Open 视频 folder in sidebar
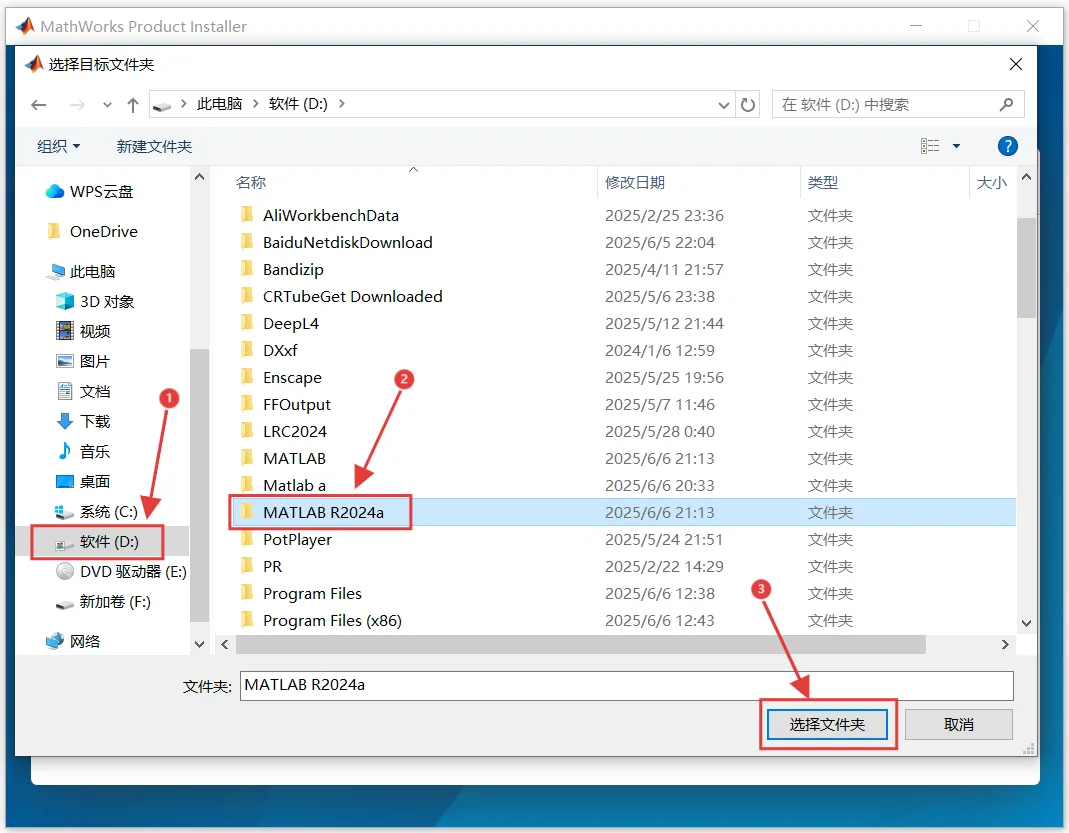 point(82,331)
